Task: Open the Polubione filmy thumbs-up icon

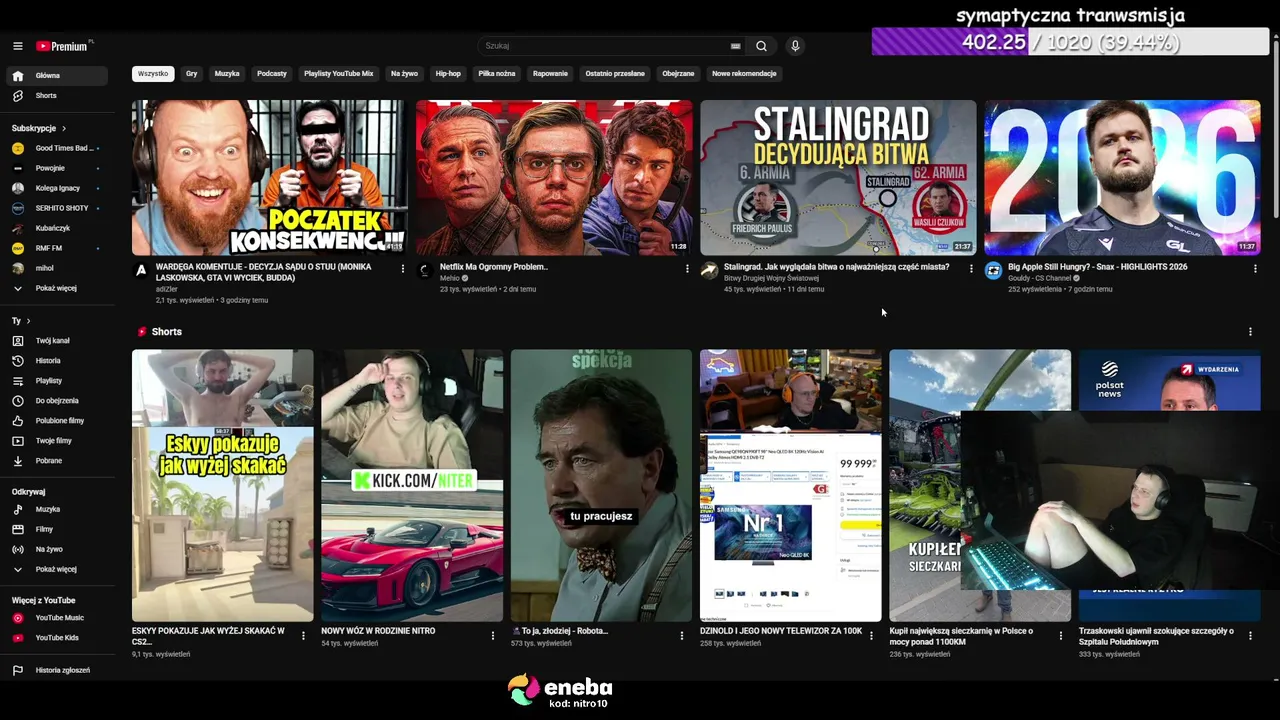Action: [17, 421]
